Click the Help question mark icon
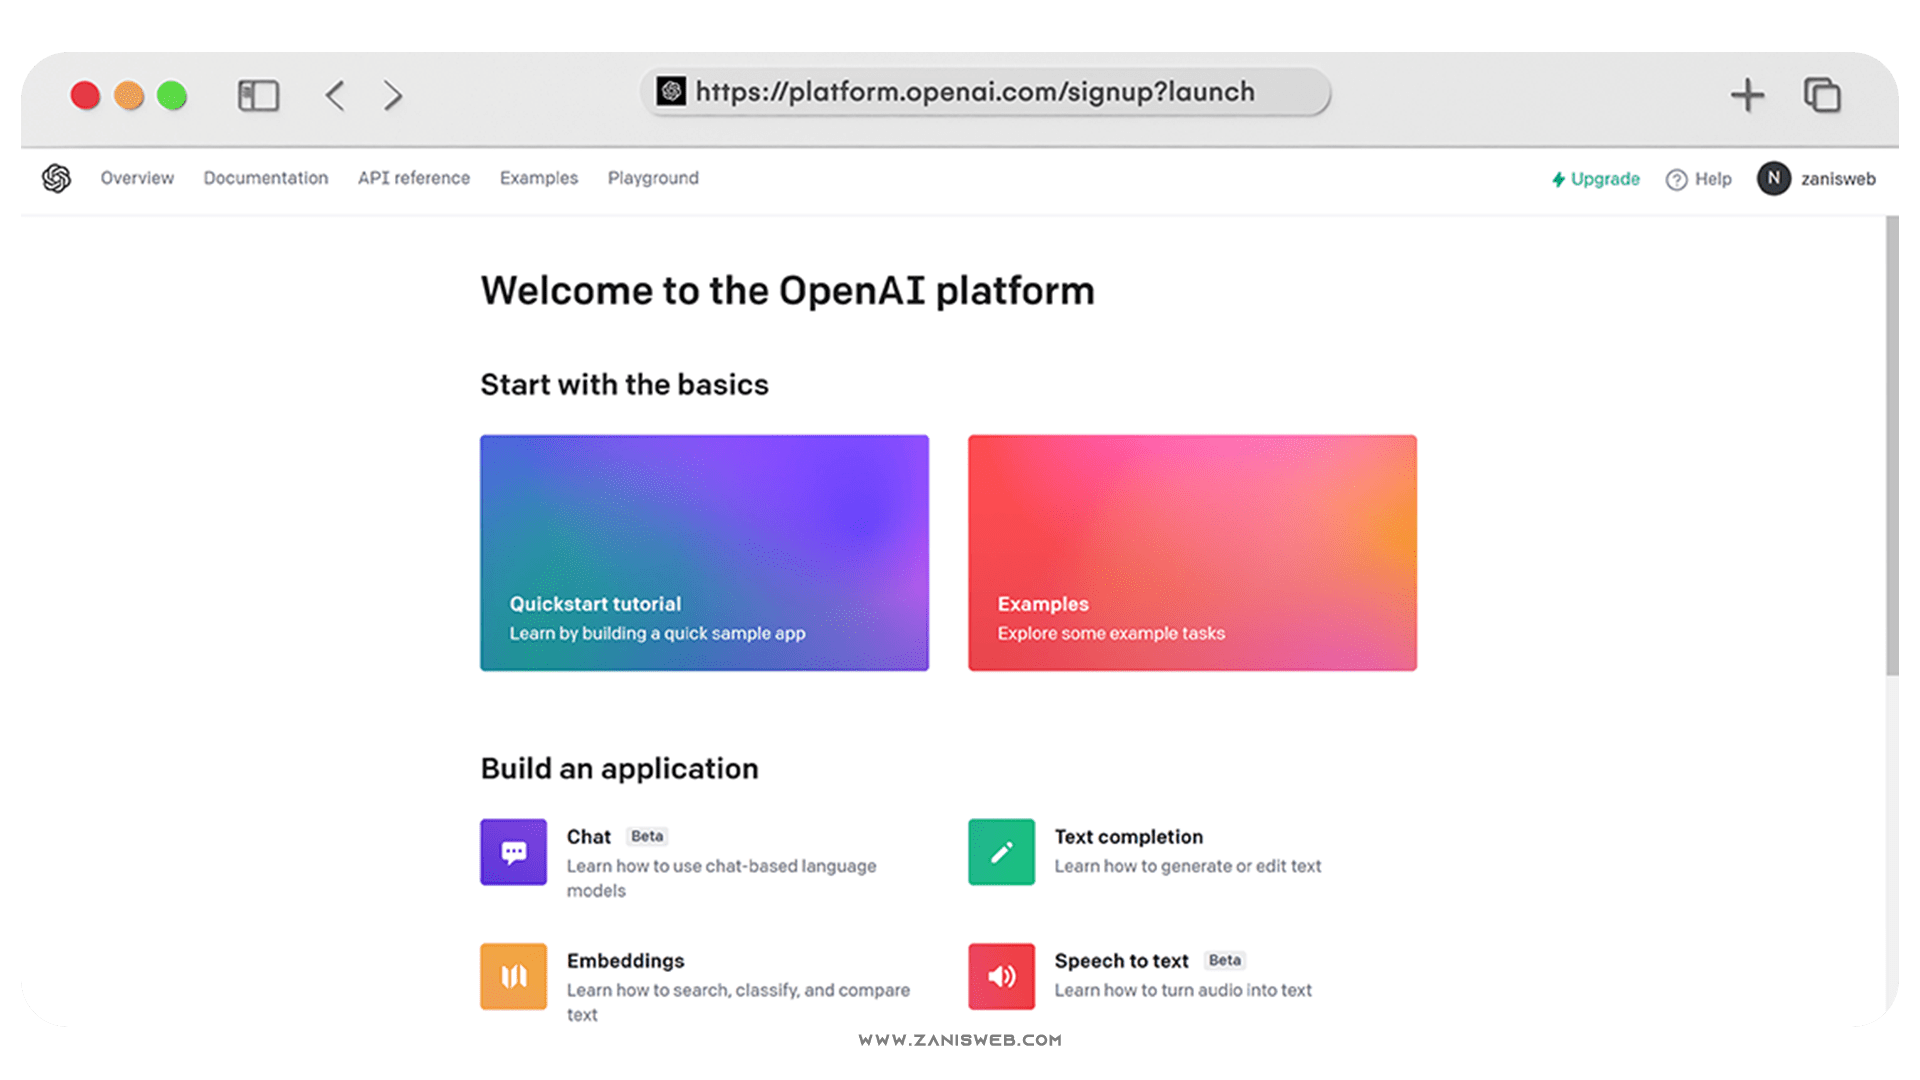 coord(1676,179)
